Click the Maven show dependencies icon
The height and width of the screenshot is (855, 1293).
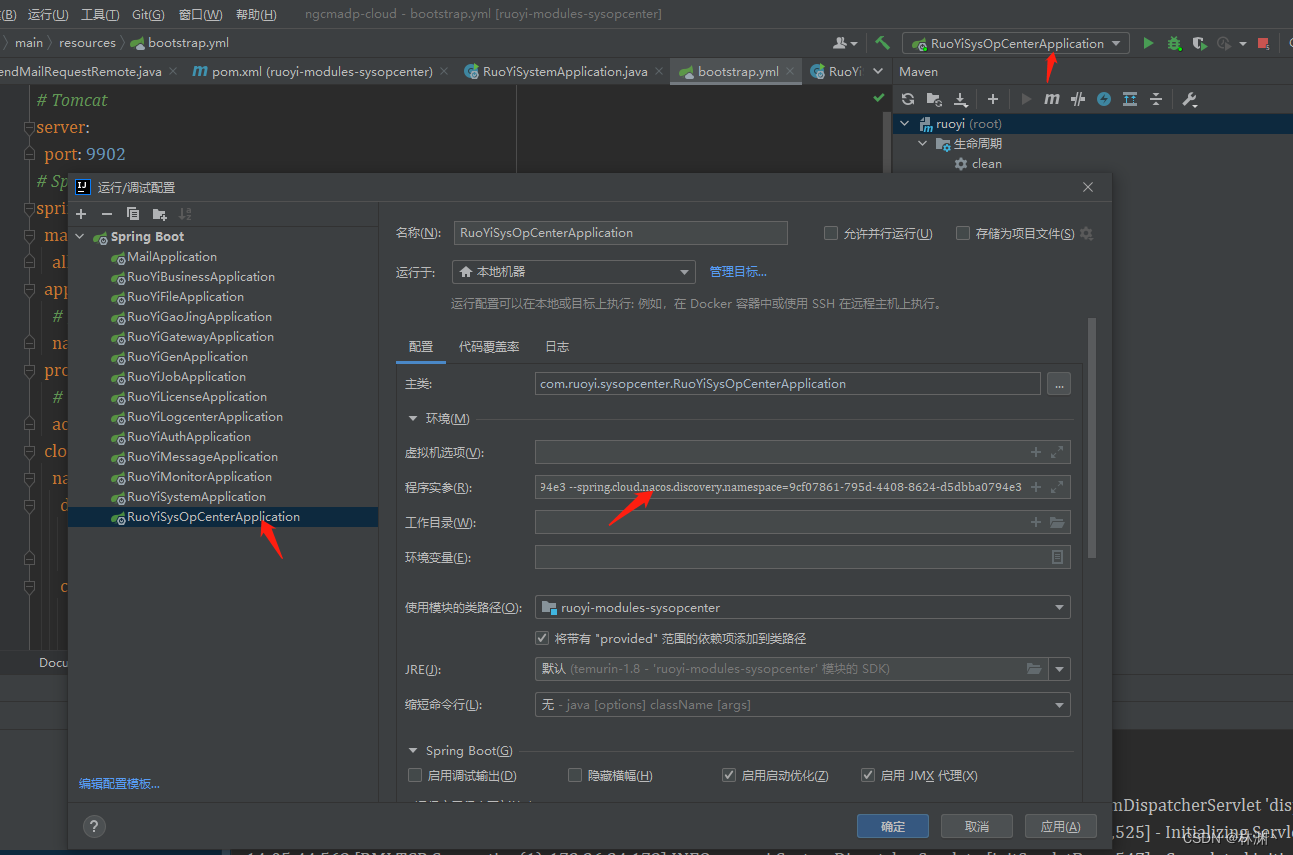pos(1130,99)
